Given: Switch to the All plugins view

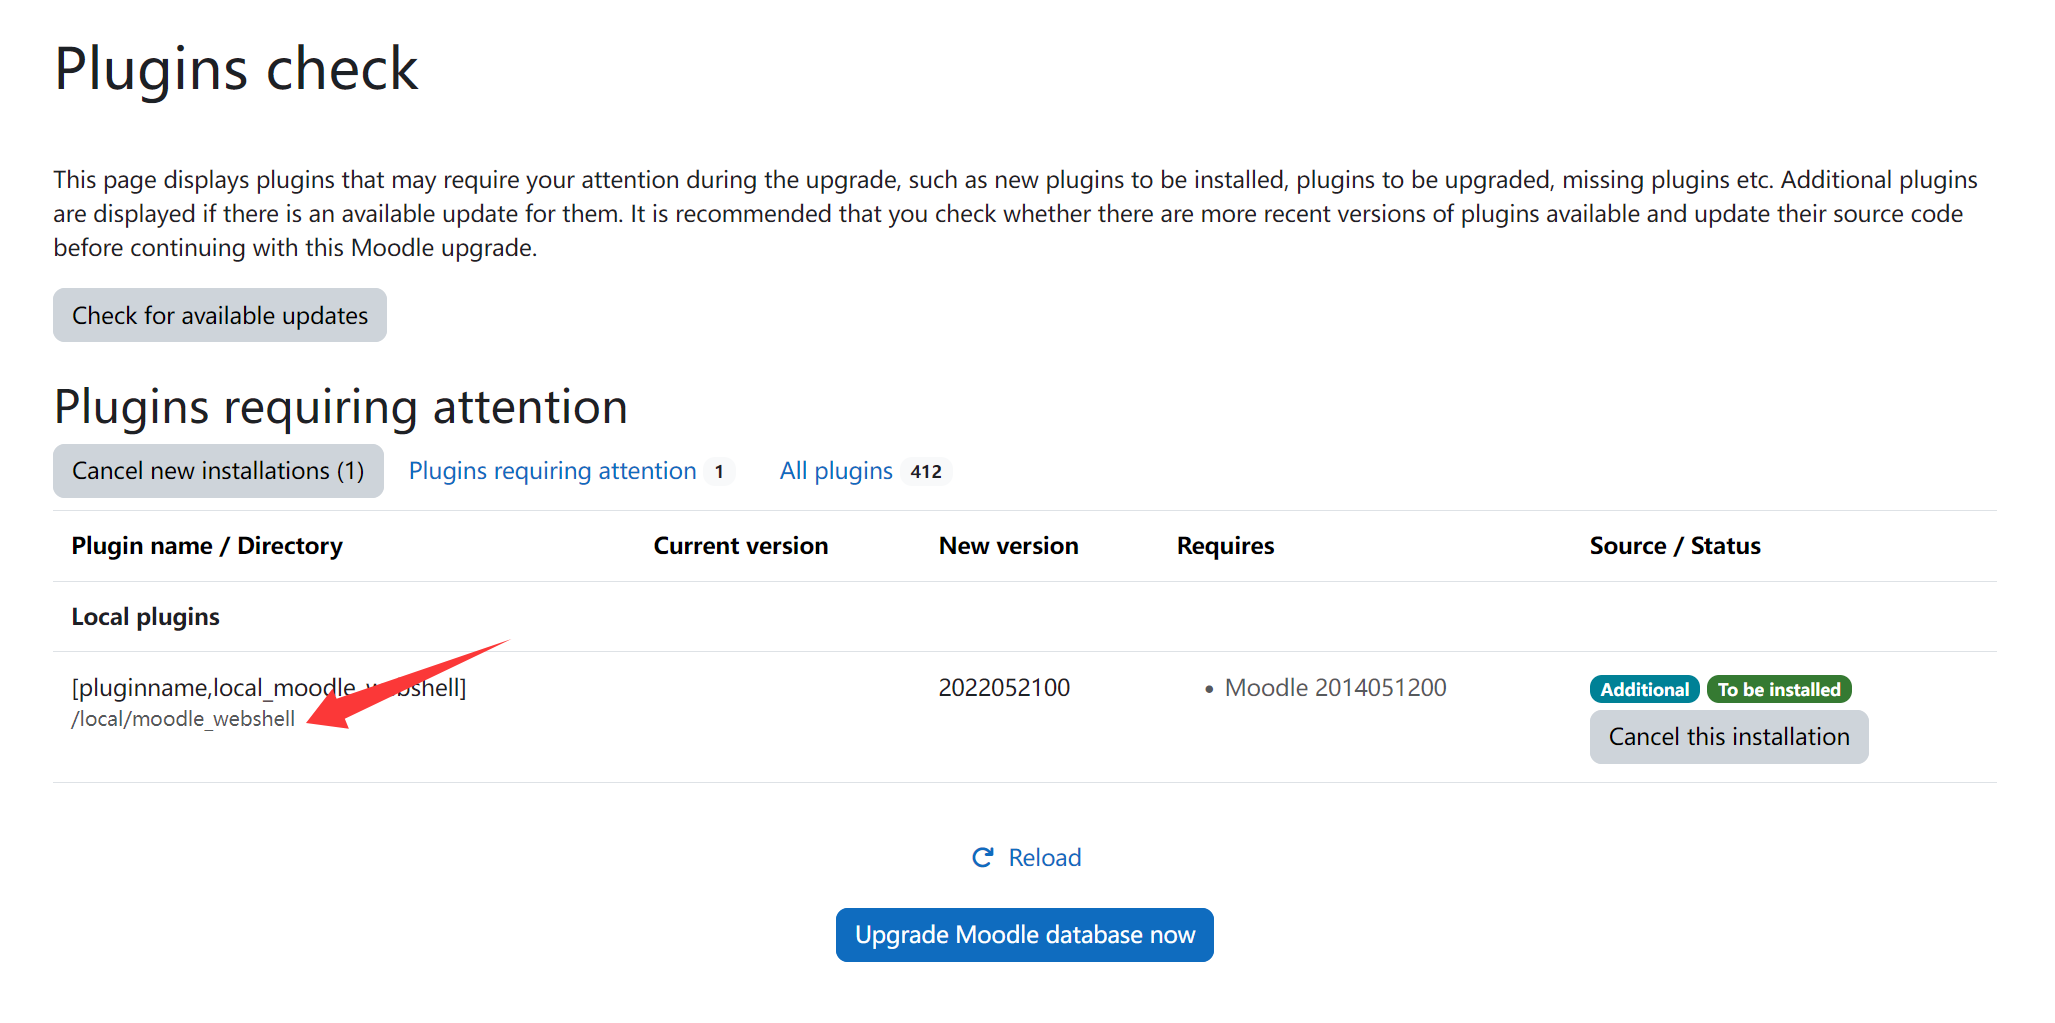Looking at the screenshot, I should [x=835, y=471].
